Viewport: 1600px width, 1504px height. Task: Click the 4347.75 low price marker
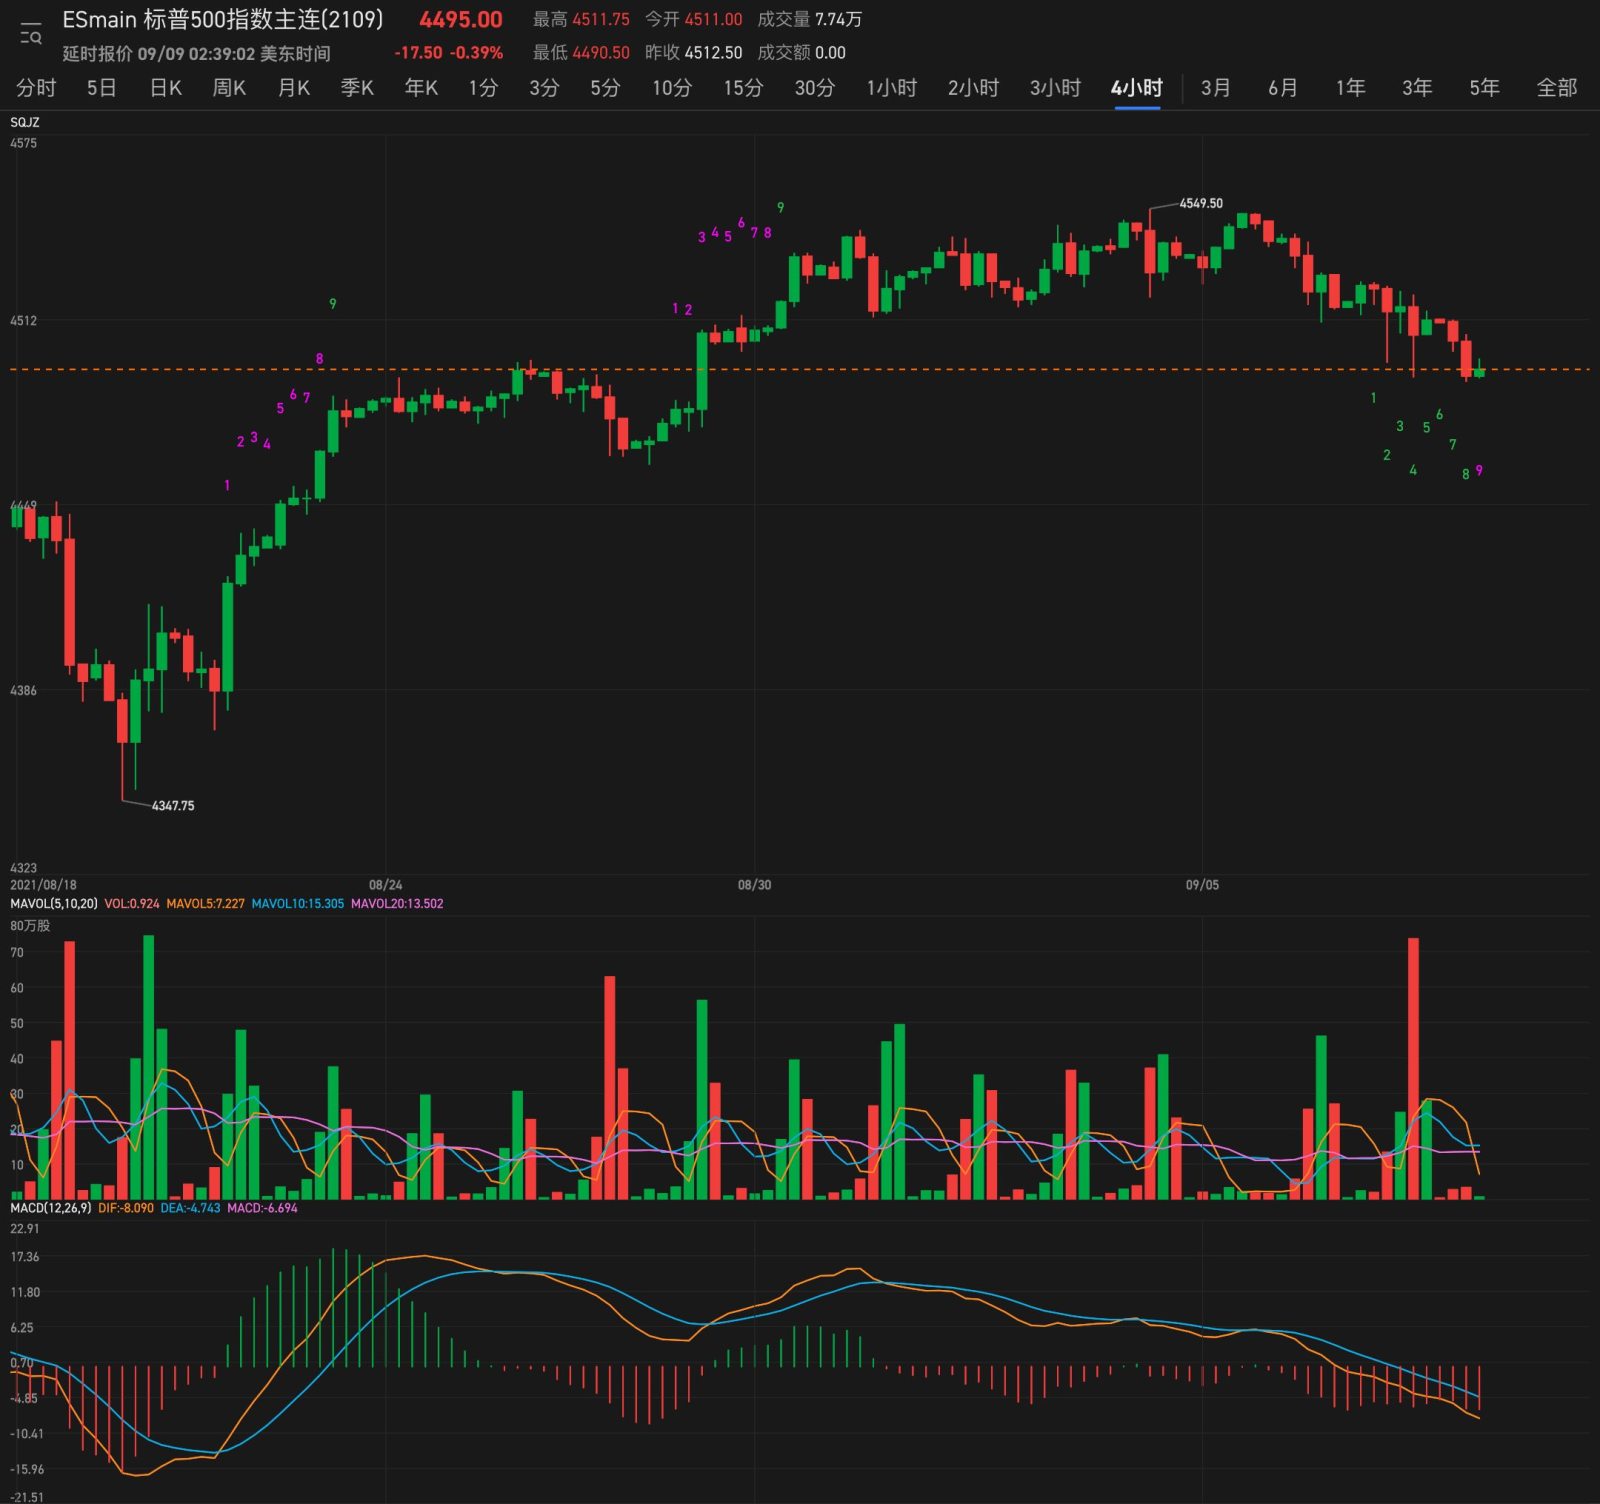click(x=173, y=806)
